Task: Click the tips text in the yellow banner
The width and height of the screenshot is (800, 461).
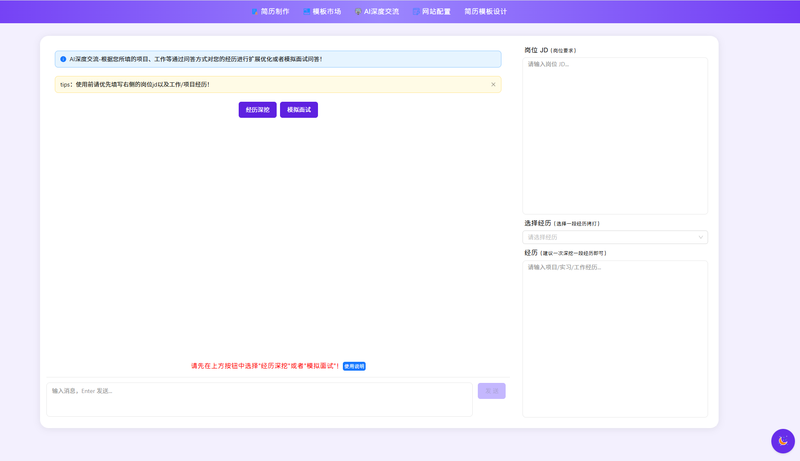Action: pyautogui.click(x=135, y=85)
